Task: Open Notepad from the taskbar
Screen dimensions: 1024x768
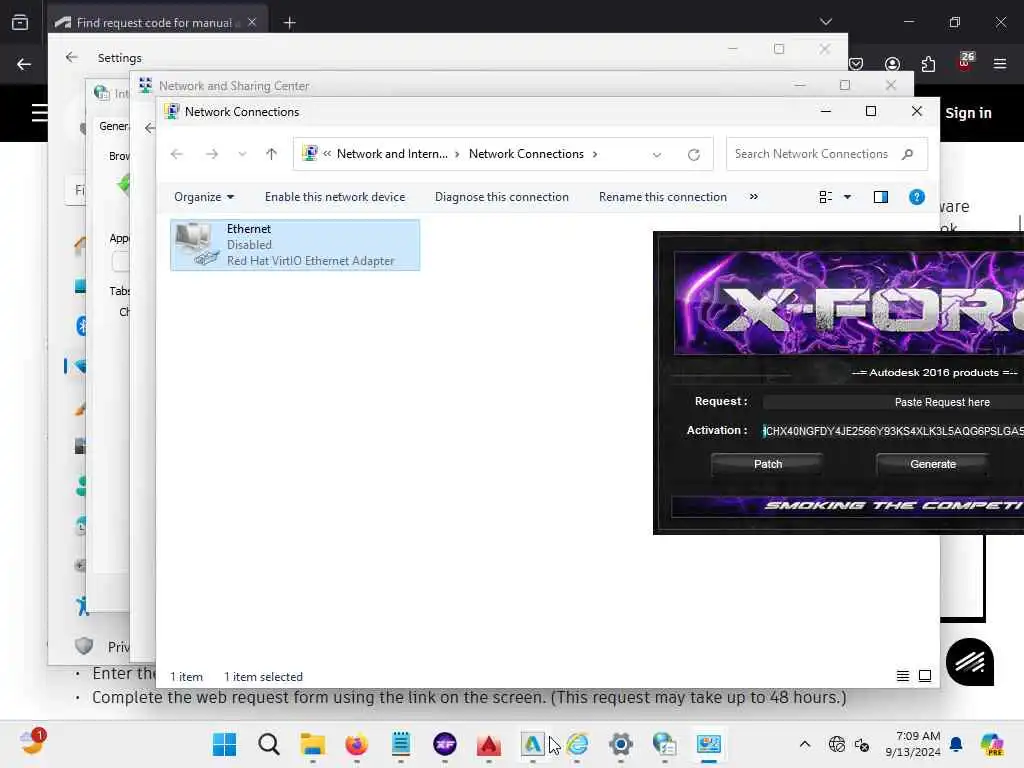Action: (400, 744)
